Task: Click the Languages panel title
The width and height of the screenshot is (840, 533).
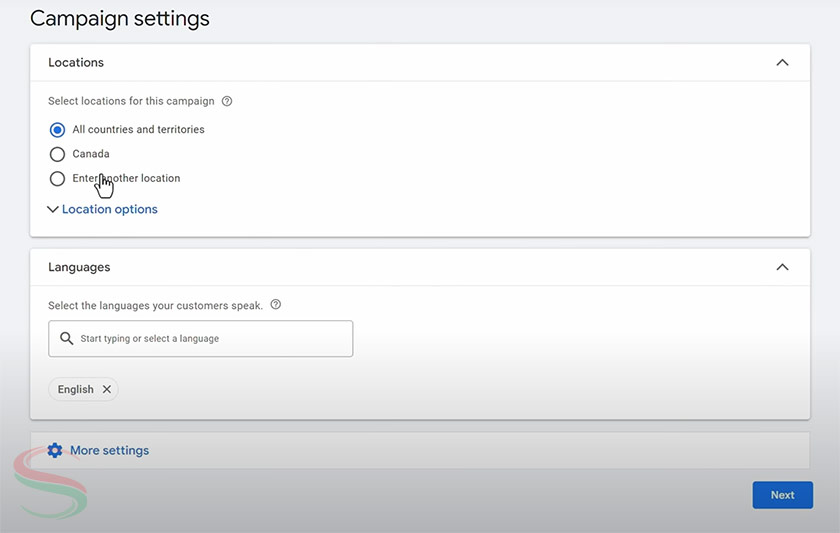Action: pyautogui.click(x=79, y=267)
